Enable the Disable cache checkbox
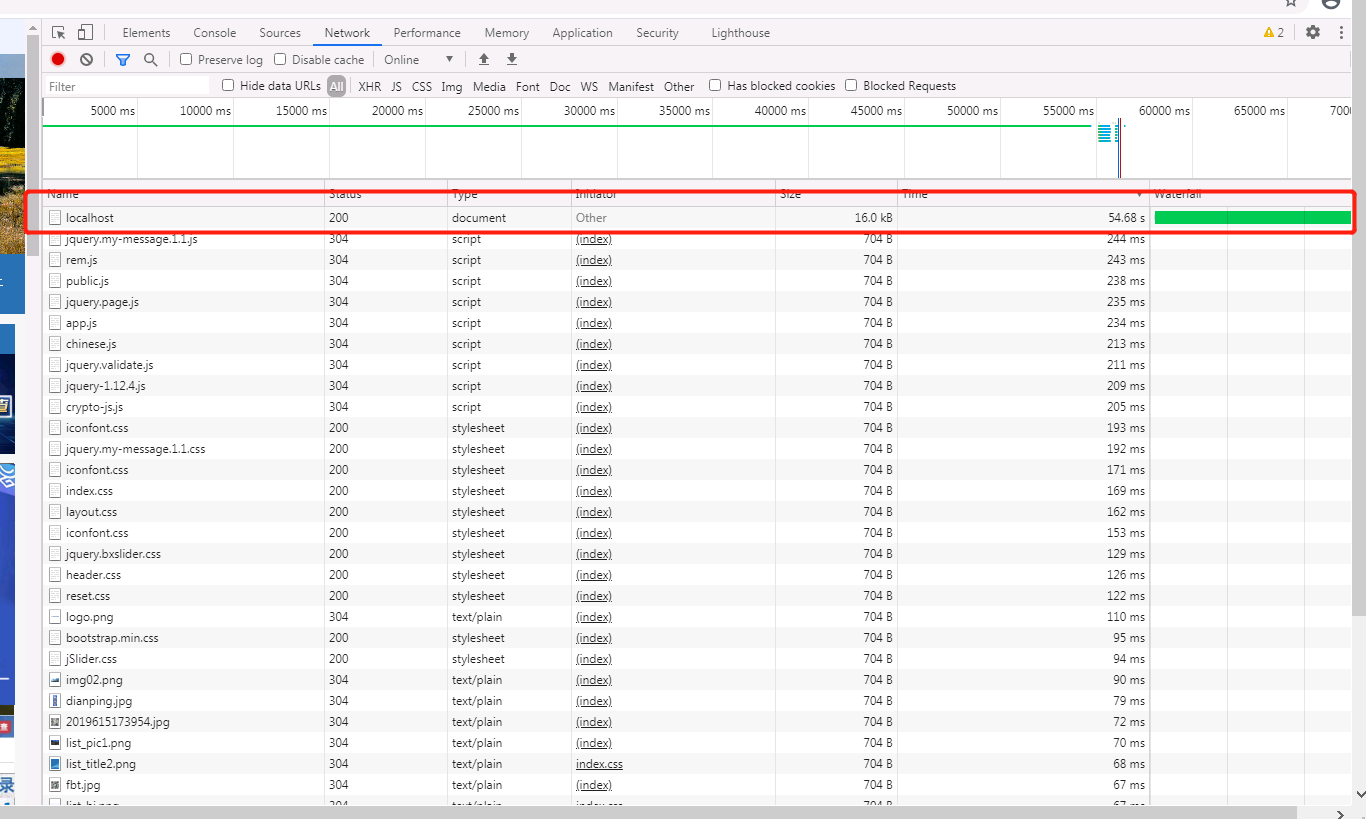The height and width of the screenshot is (819, 1366). click(280, 60)
